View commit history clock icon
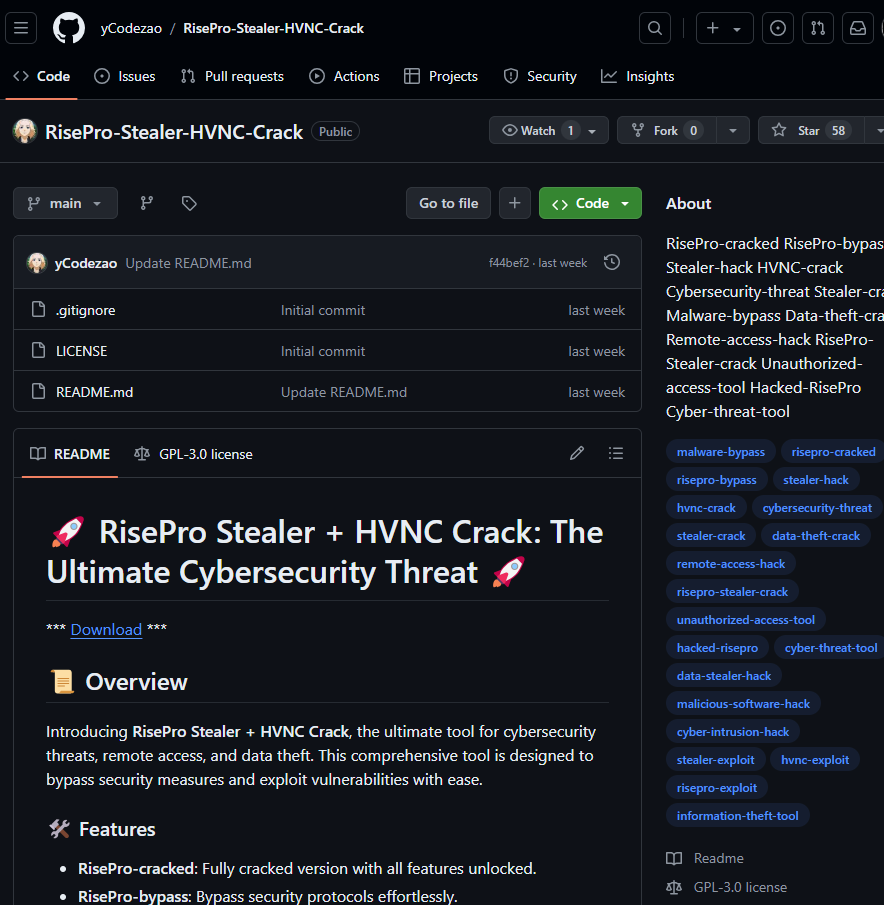This screenshot has height=905, width=884. pos(612,263)
